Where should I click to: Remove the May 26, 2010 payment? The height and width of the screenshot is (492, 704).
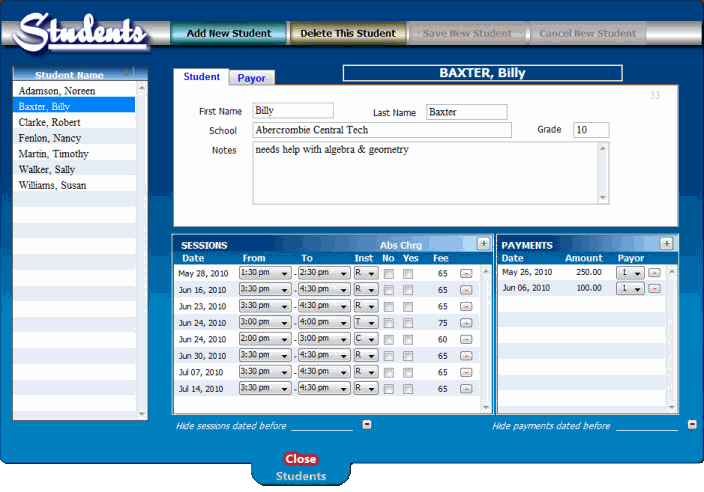(x=654, y=272)
